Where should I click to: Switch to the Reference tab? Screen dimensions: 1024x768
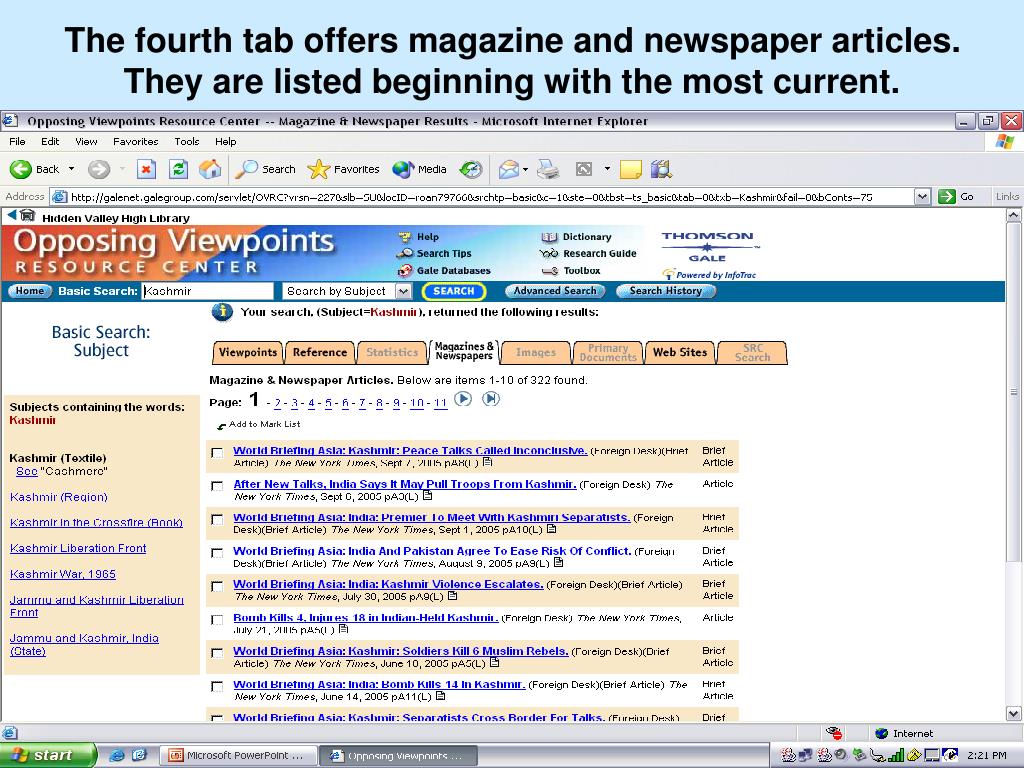[320, 352]
